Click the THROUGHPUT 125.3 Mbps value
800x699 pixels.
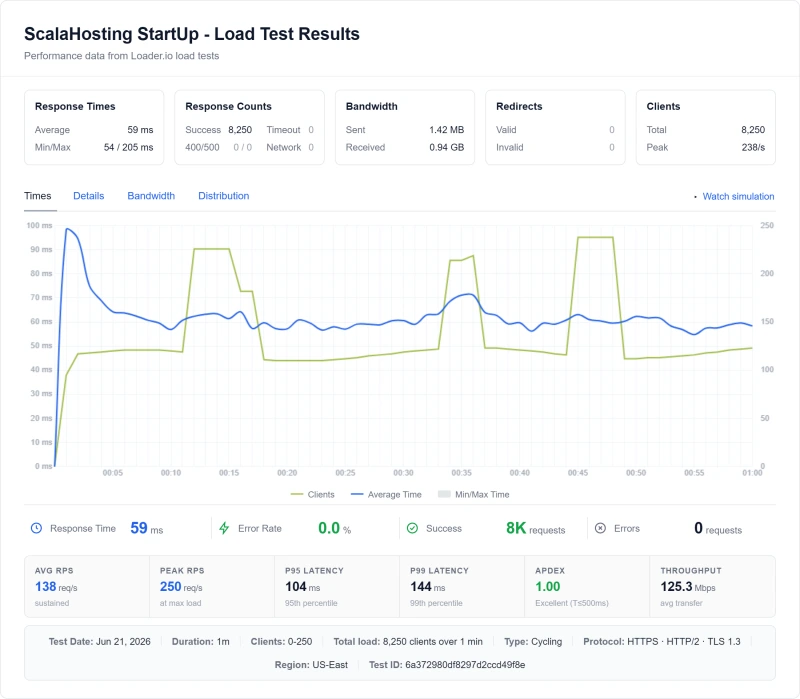(x=688, y=587)
